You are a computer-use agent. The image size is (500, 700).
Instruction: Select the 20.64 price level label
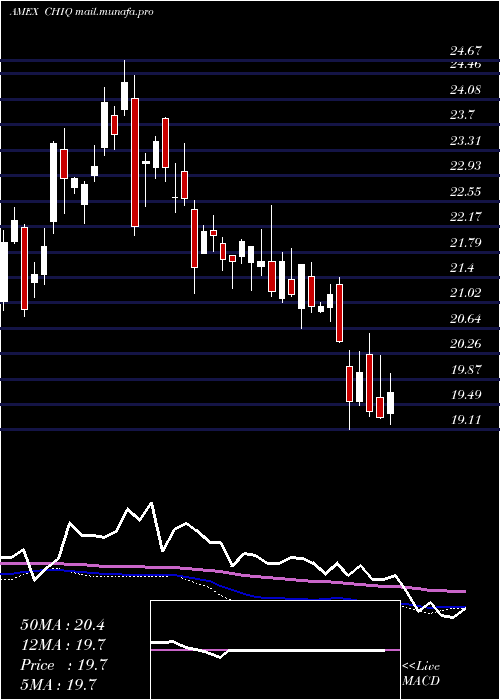(x=466, y=318)
